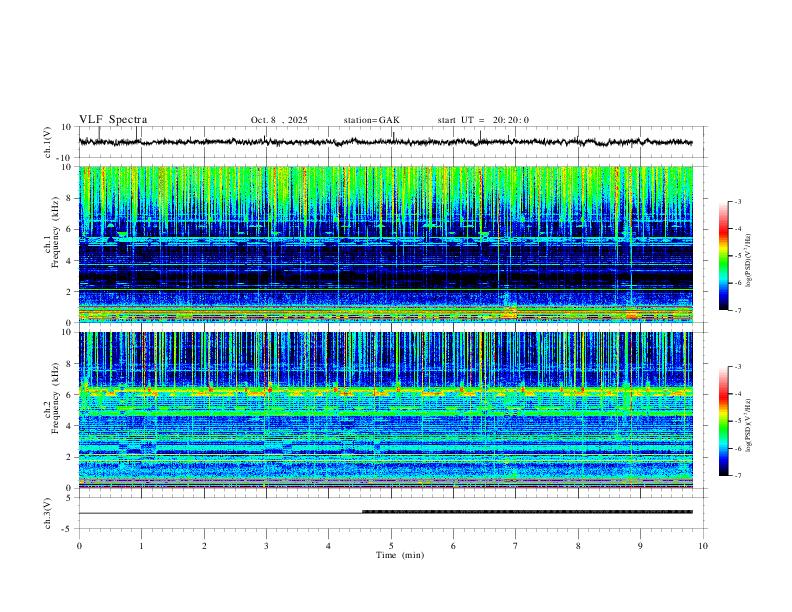Click the 'ch.3(V)' axis label

click(48, 514)
